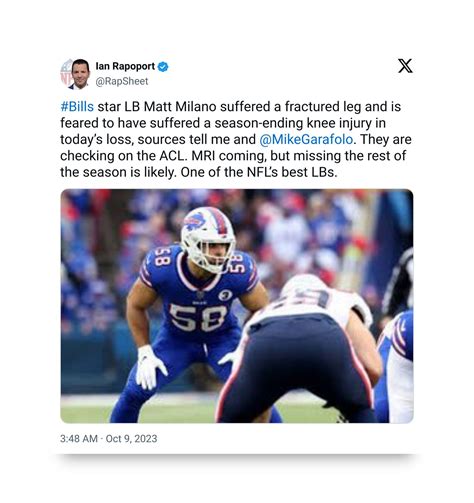Viewport: 474px width, 503px height.
Task: Click the 'Matt Milano' name in tweet
Action: [x=180, y=107]
